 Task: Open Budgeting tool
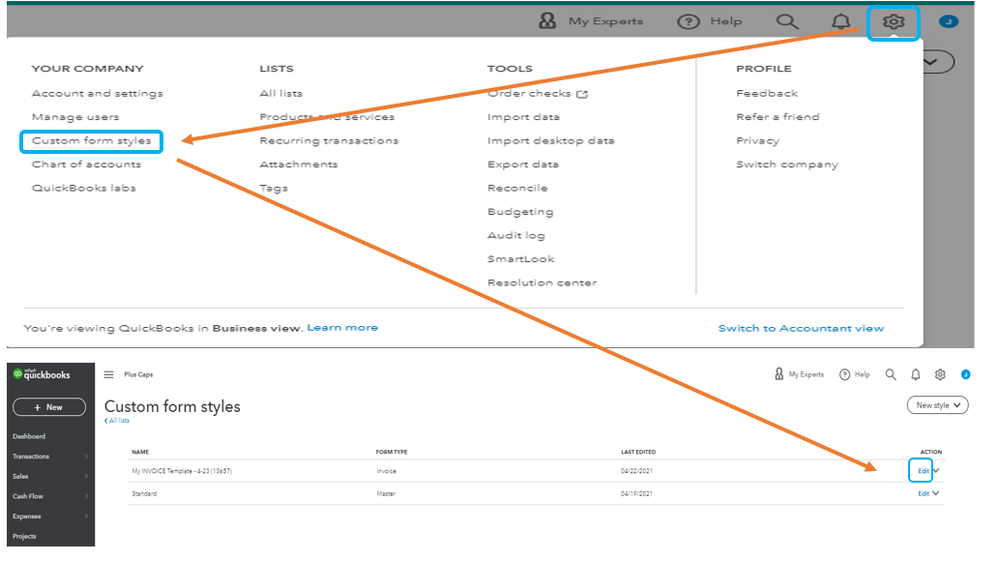point(520,212)
